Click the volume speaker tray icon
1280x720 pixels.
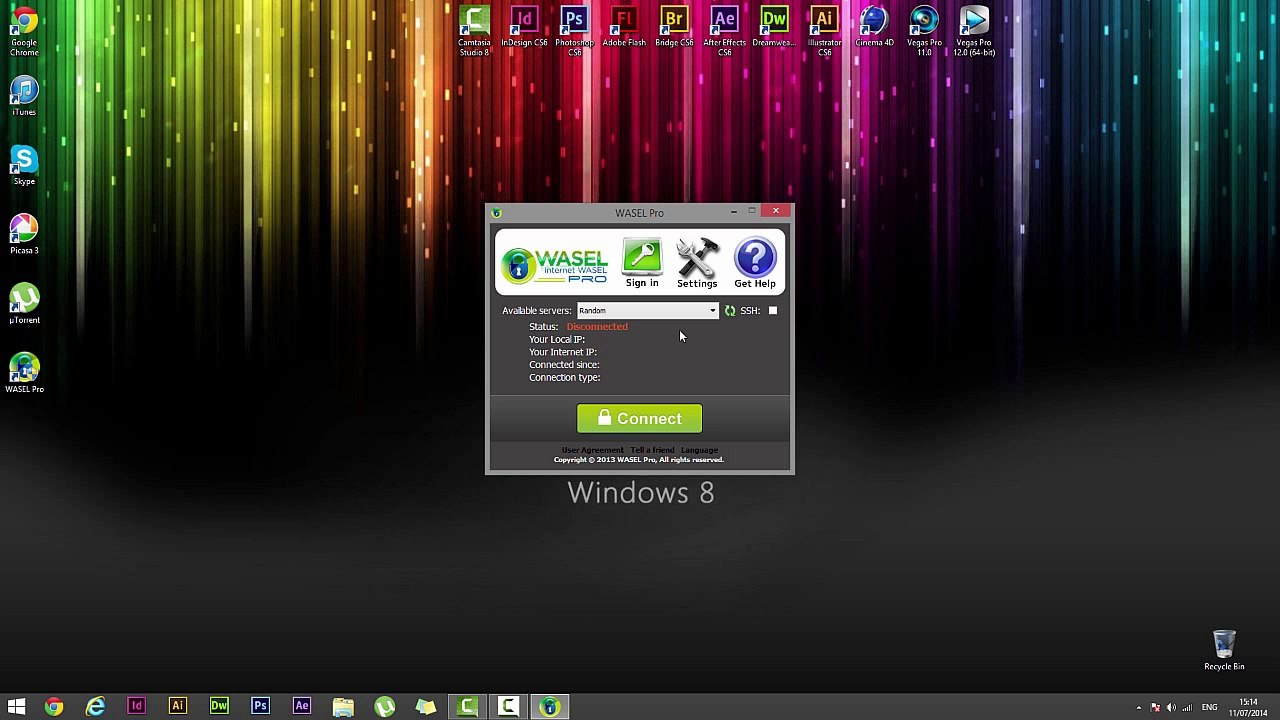tap(1171, 708)
